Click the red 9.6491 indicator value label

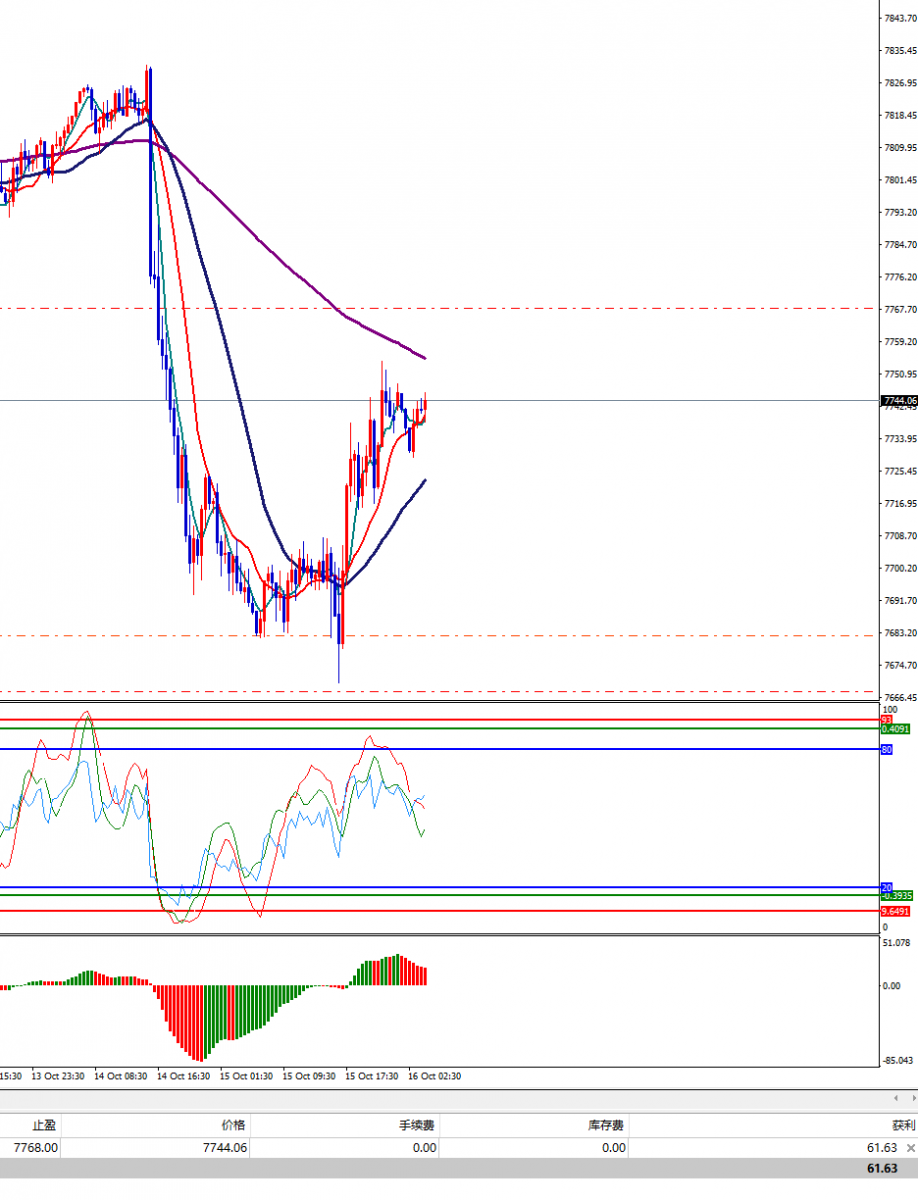(x=896, y=912)
